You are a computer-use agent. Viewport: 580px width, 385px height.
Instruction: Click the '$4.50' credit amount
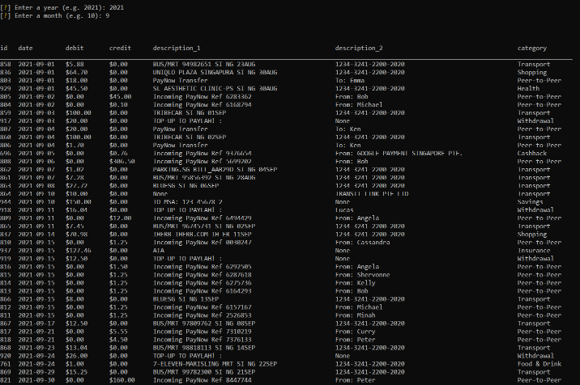118,340
